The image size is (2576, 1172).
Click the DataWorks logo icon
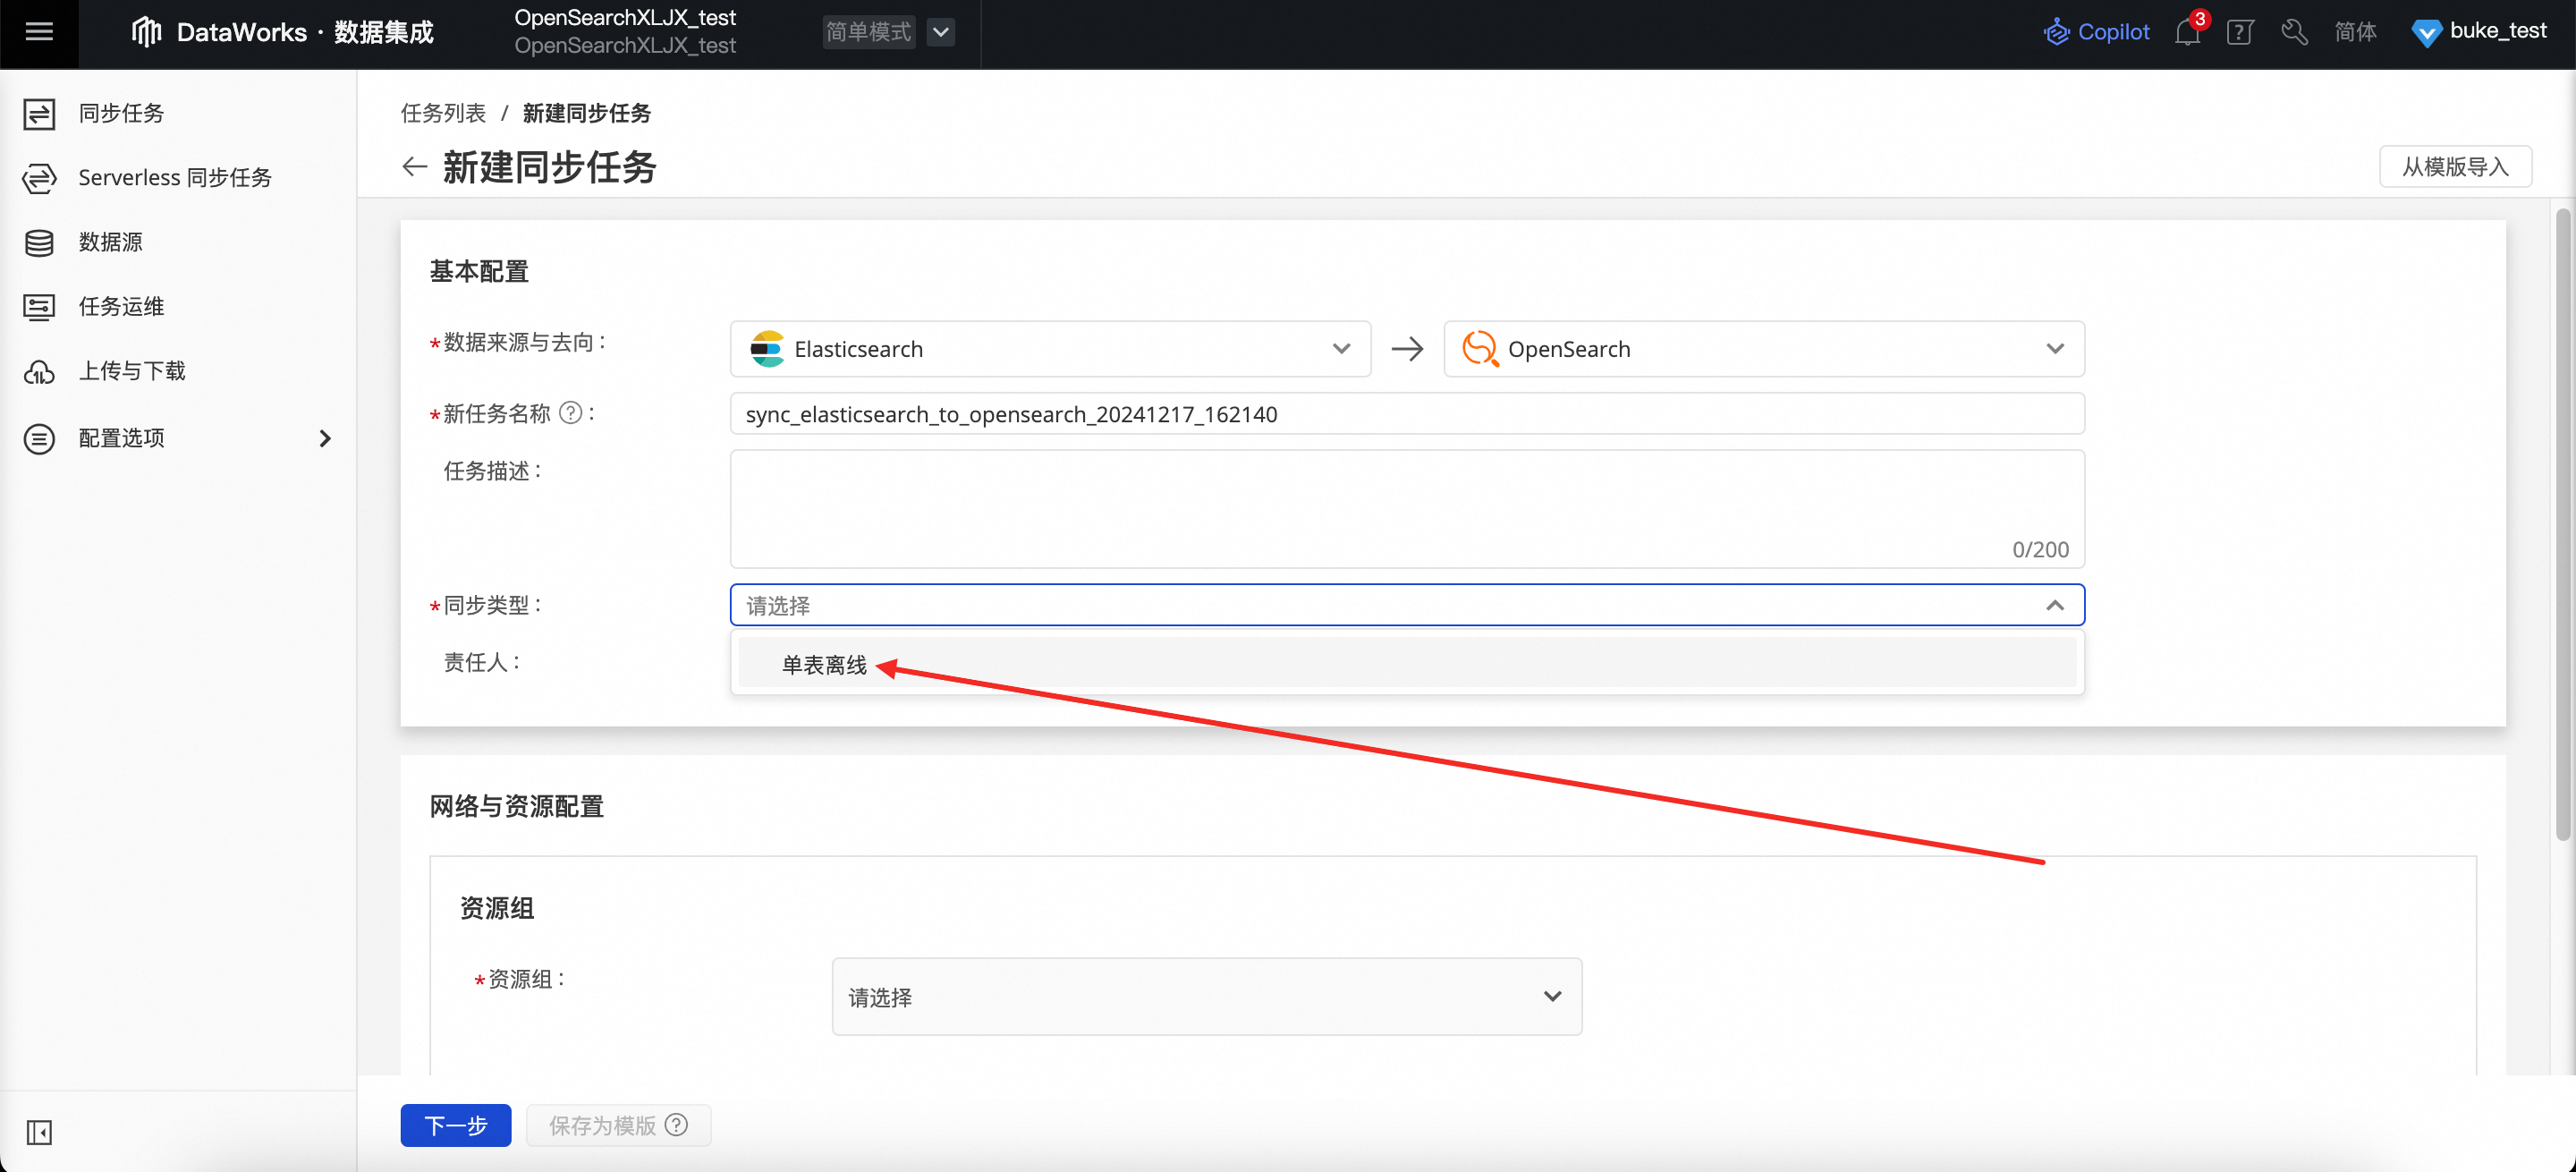(146, 32)
